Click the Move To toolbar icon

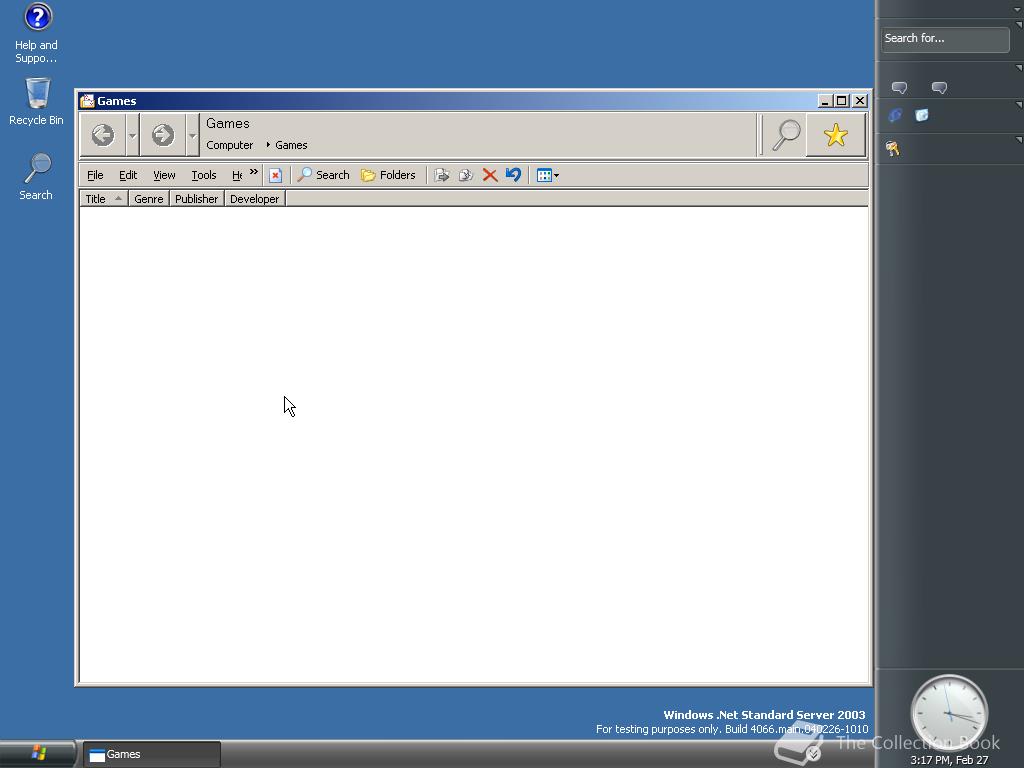[441, 175]
